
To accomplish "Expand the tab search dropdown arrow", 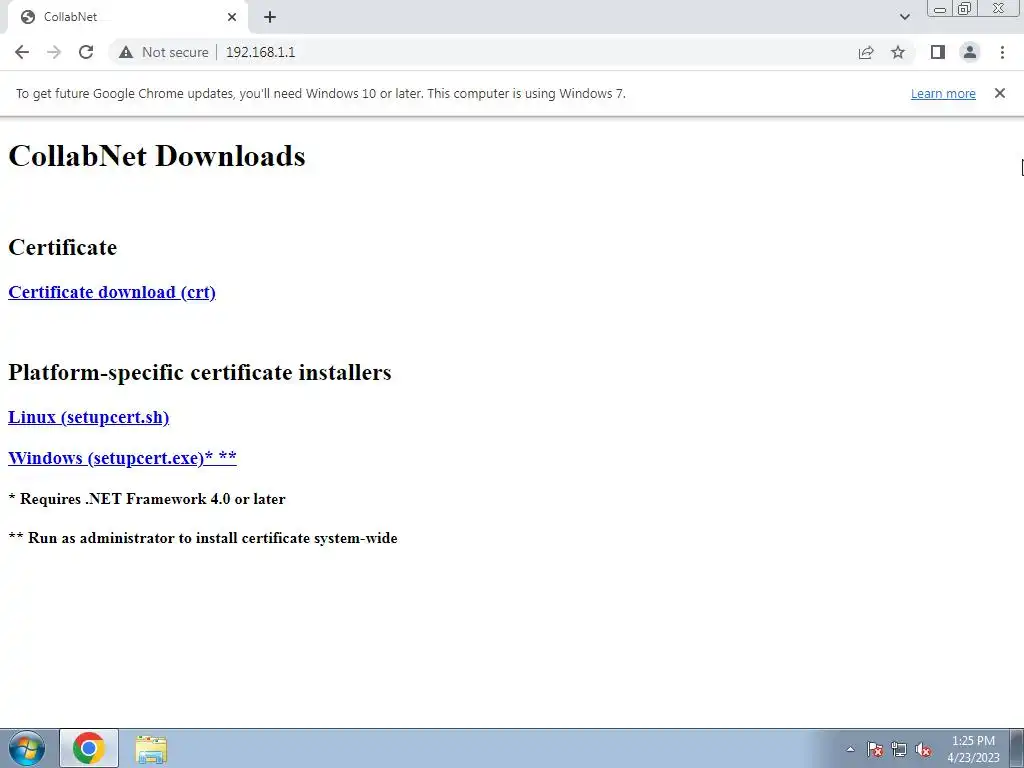I will pos(904,17).
